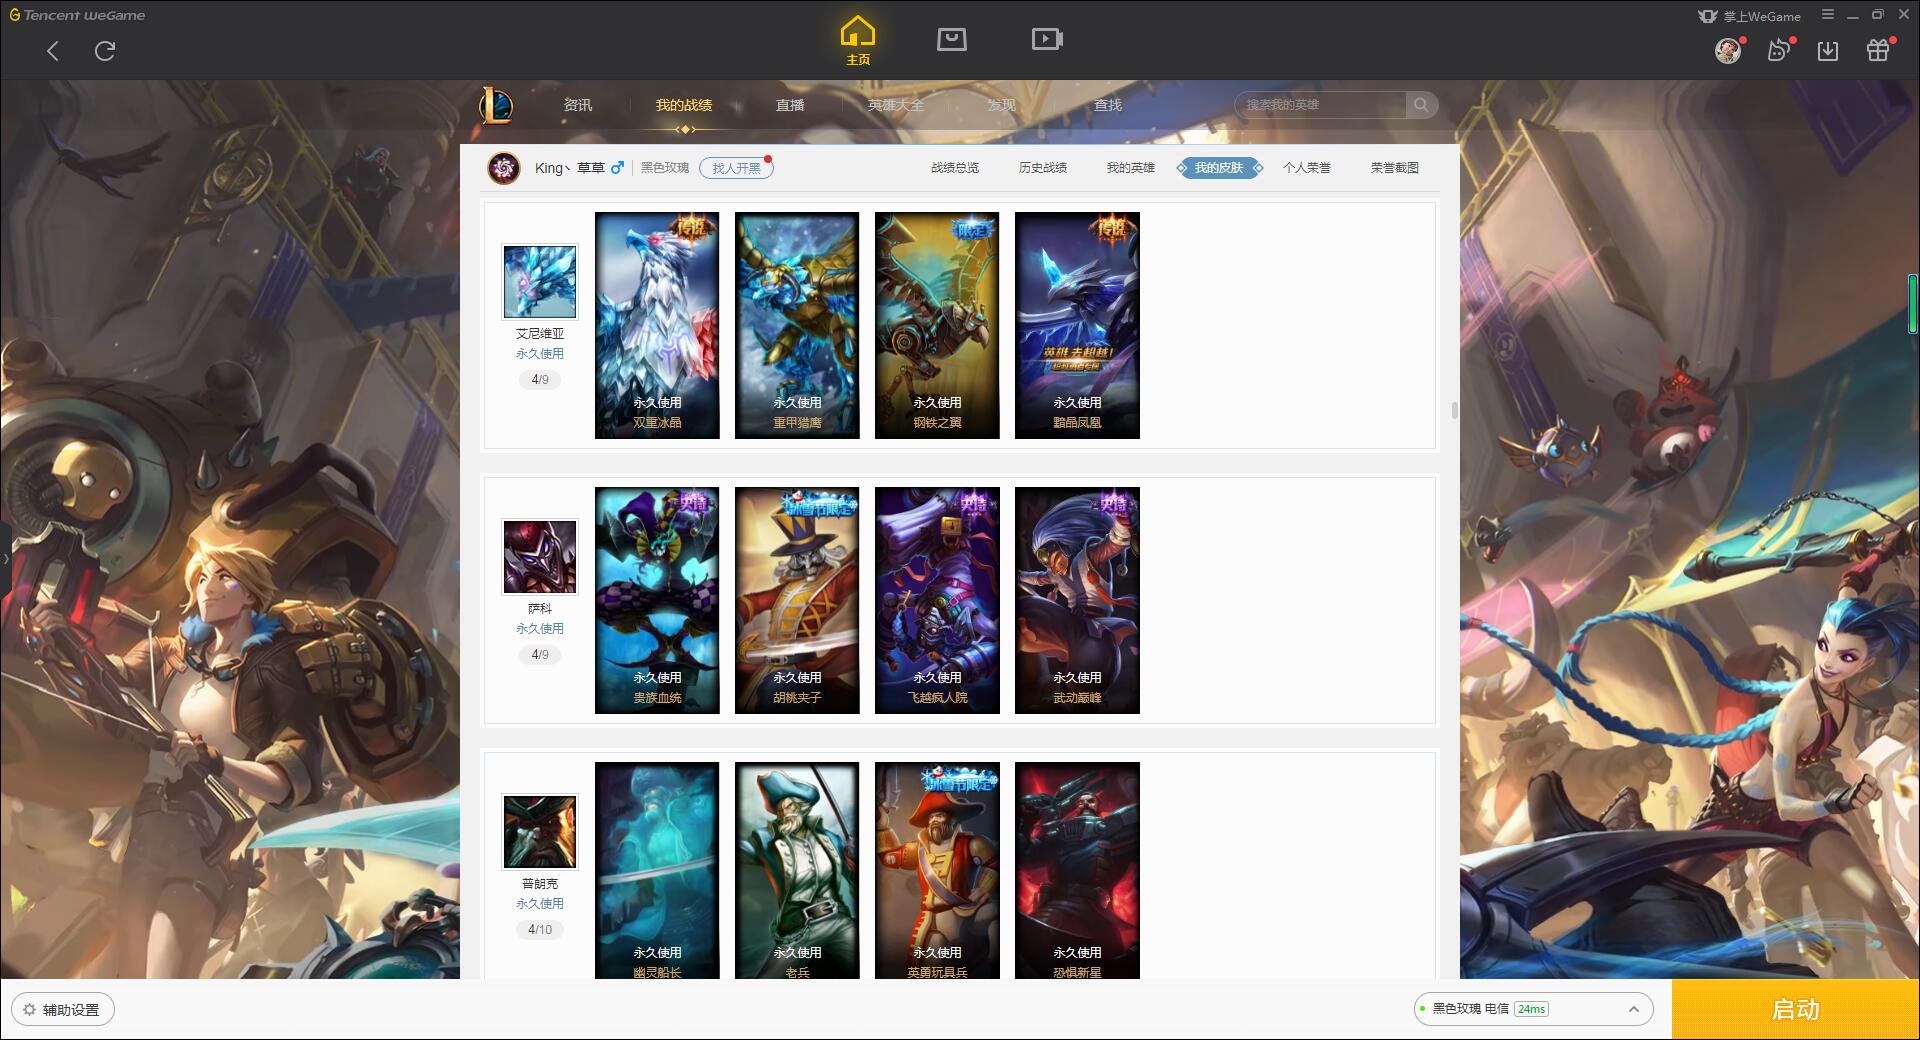Open the 贵族血统 skin card

coord(657,600)
